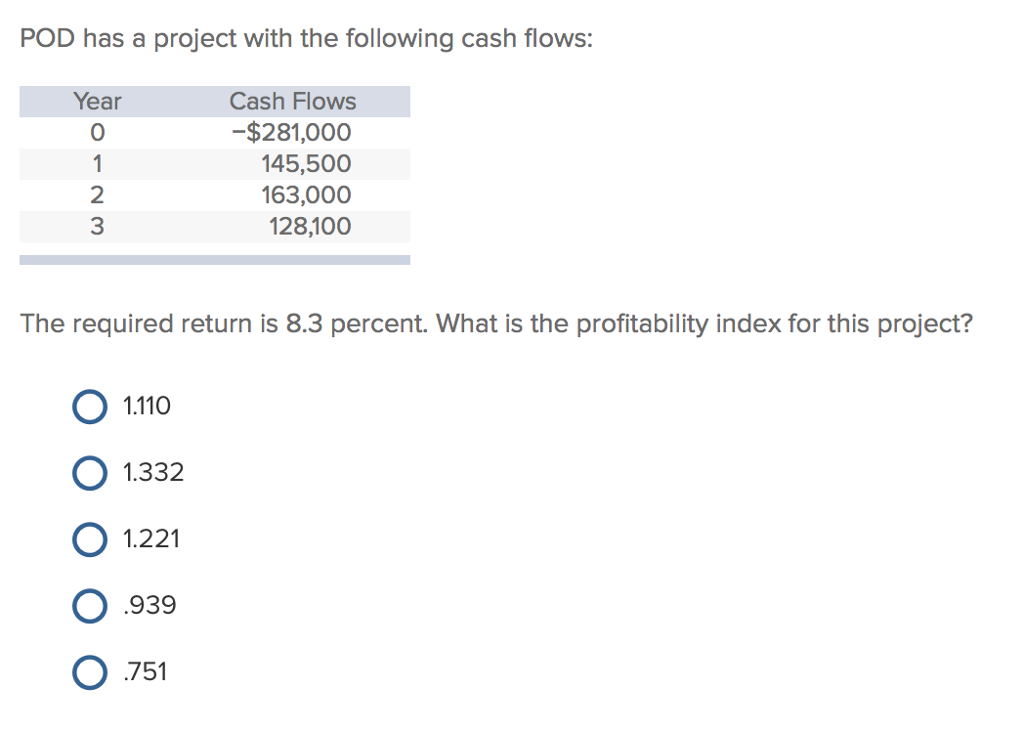Click the Year column header
Image resolution: width=1024 pixels, height=731 pixels.
pos(97,101)
